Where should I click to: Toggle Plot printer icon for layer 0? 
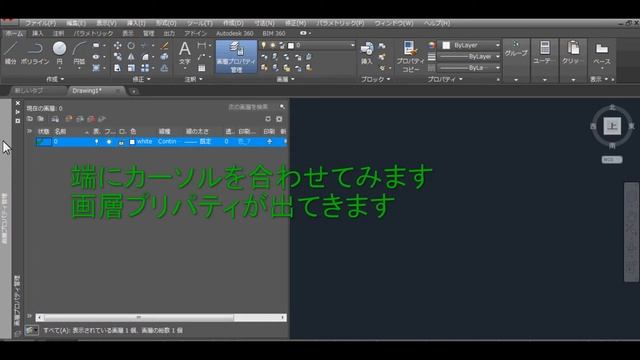[269, 142]
